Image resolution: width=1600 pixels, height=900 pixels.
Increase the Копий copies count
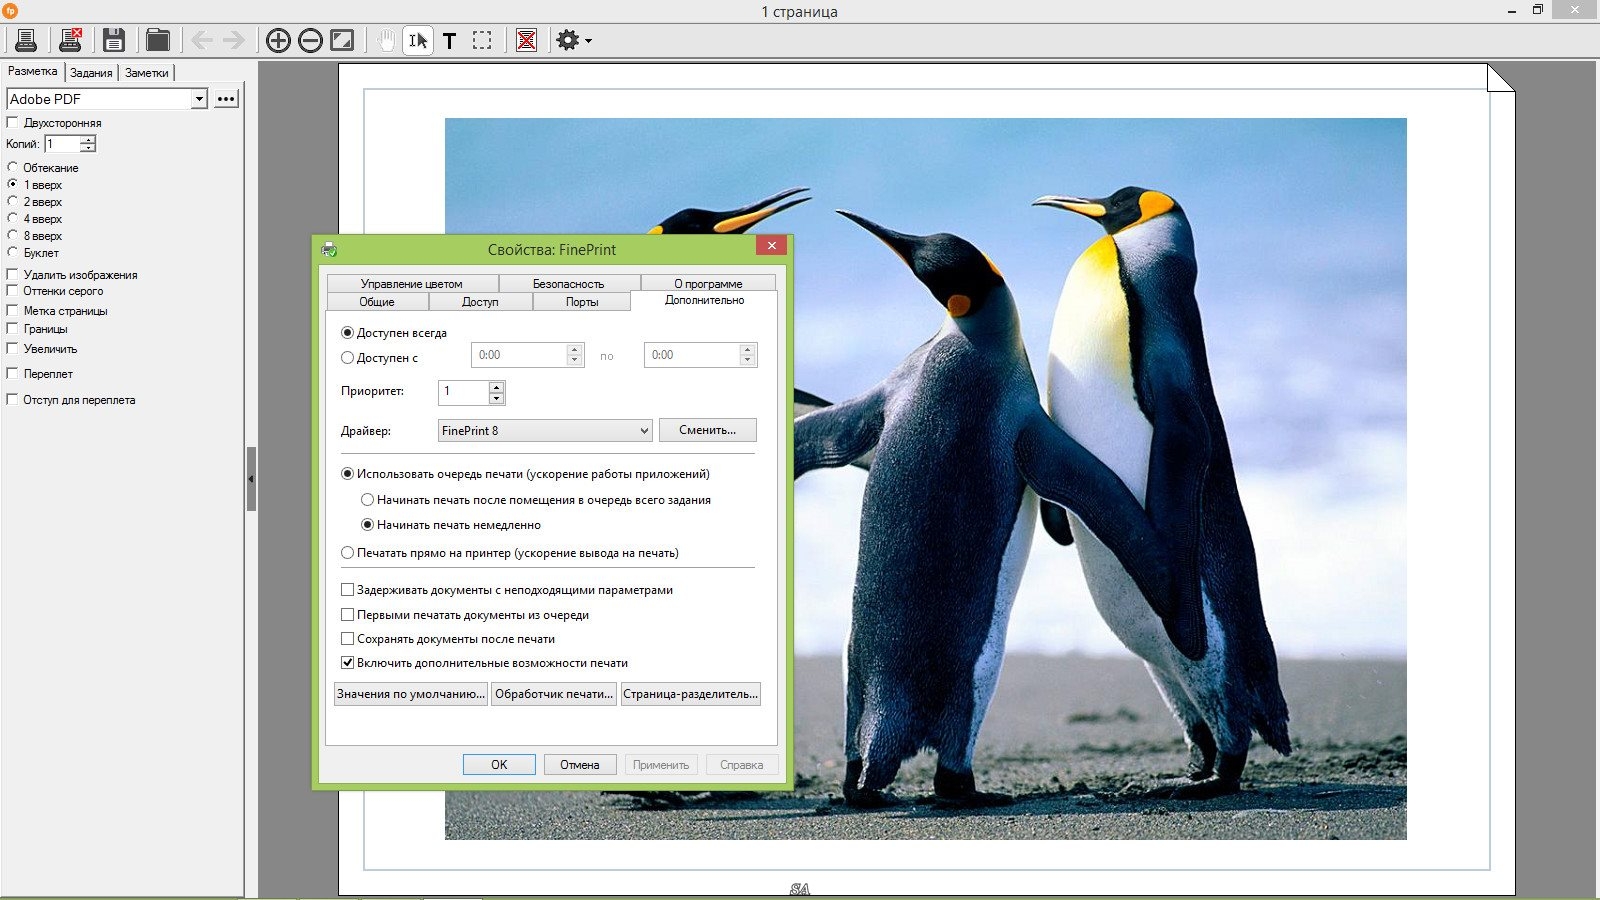click(88, 140)
